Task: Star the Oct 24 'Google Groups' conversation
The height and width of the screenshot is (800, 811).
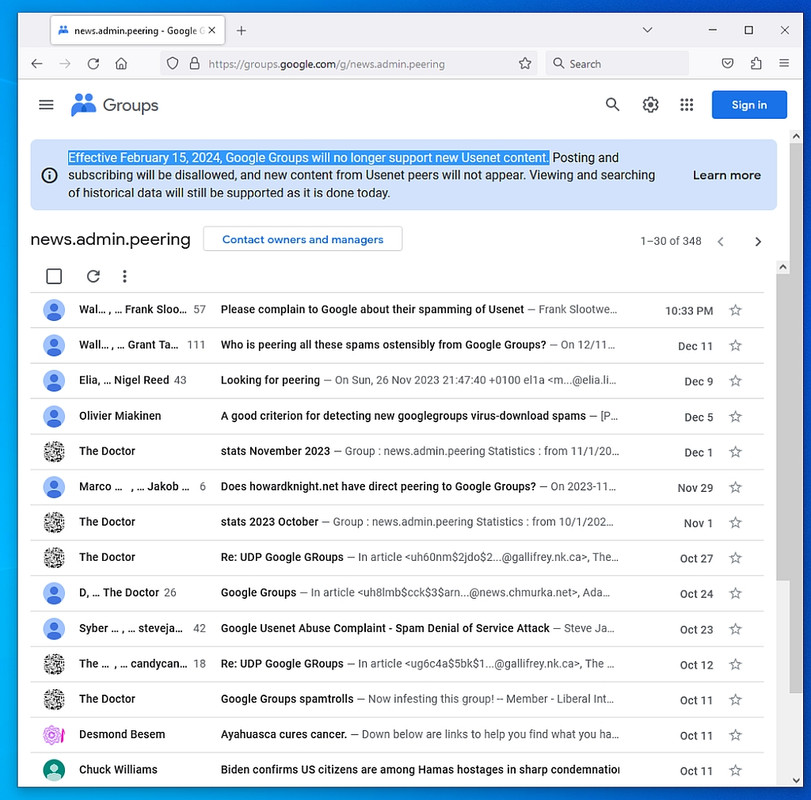Action: coord(735,594)
